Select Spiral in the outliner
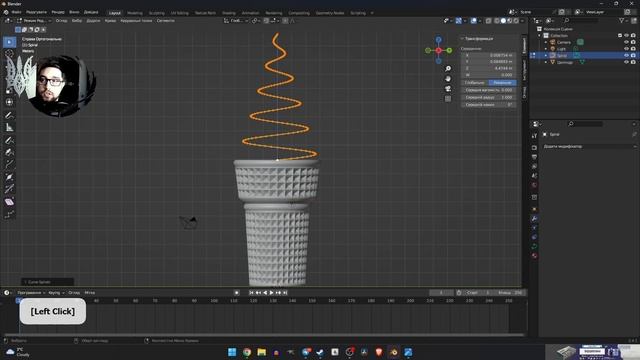The height and width of the screenshot is (360, 640). 562,55
